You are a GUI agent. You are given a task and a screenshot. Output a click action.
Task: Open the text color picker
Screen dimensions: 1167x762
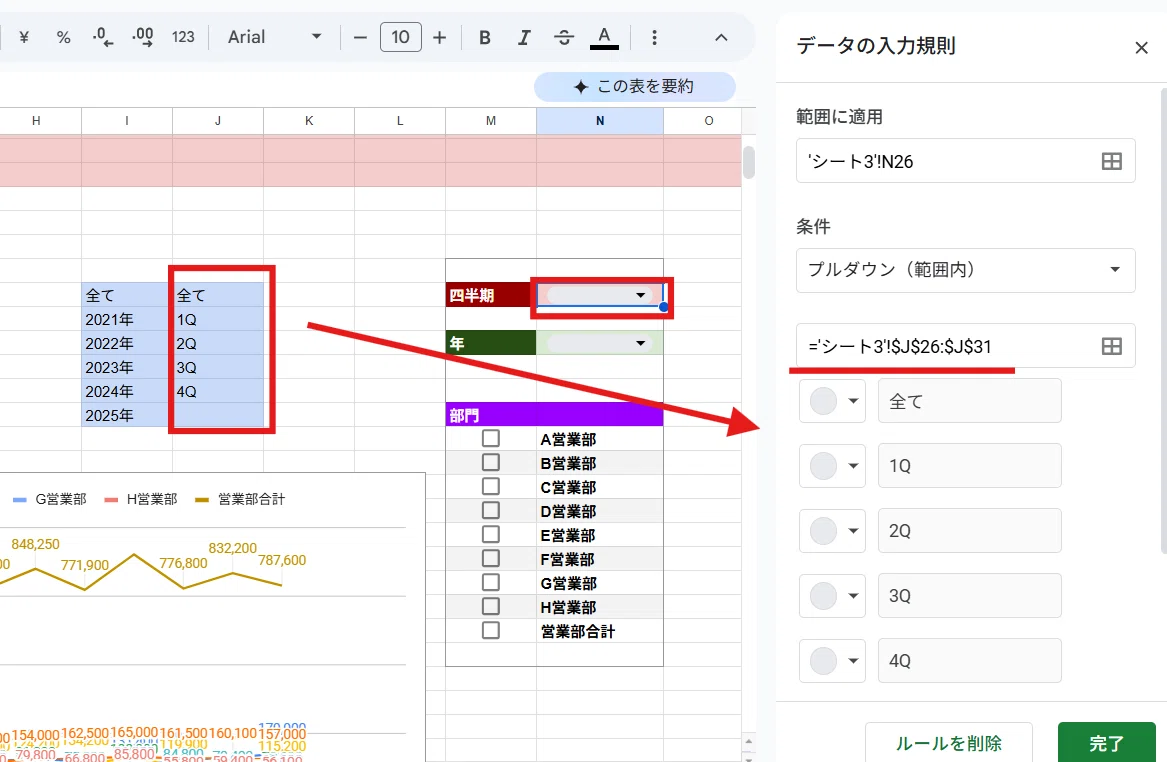[604, 37]
